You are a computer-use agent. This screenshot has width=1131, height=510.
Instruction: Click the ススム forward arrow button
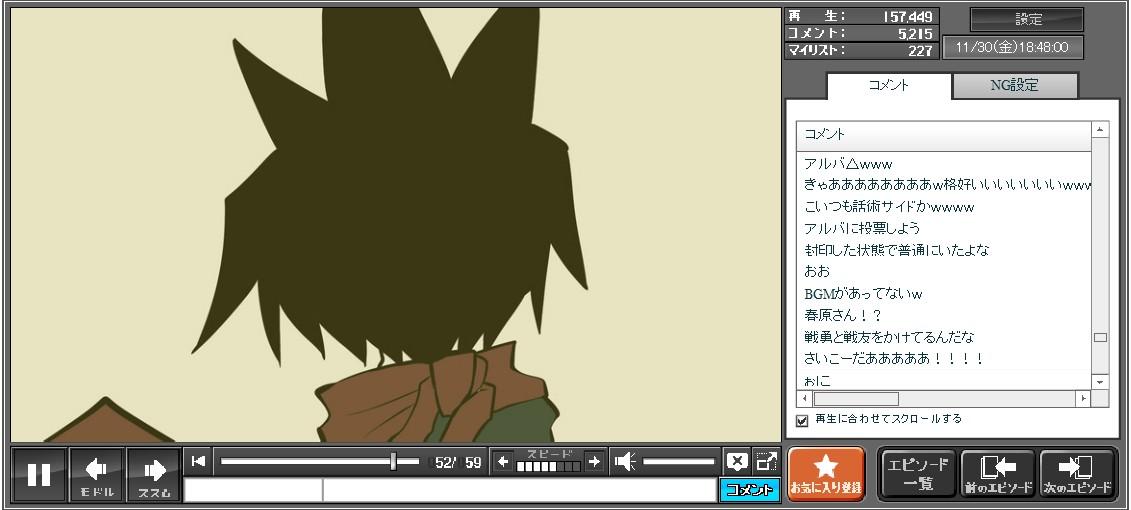tap(153, 474)
